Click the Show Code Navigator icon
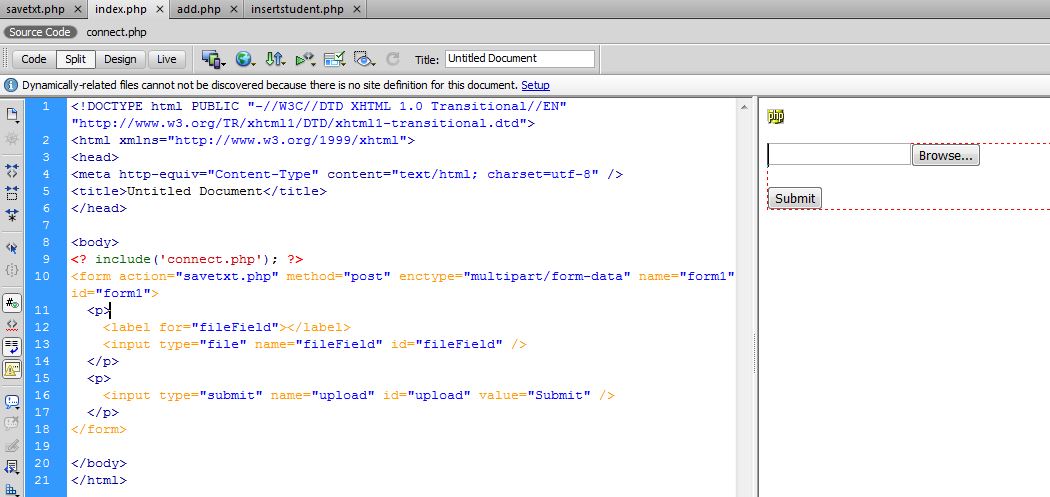Image resolution: width=1050 pixels, height=497 pixels. [x=12, y=139]
